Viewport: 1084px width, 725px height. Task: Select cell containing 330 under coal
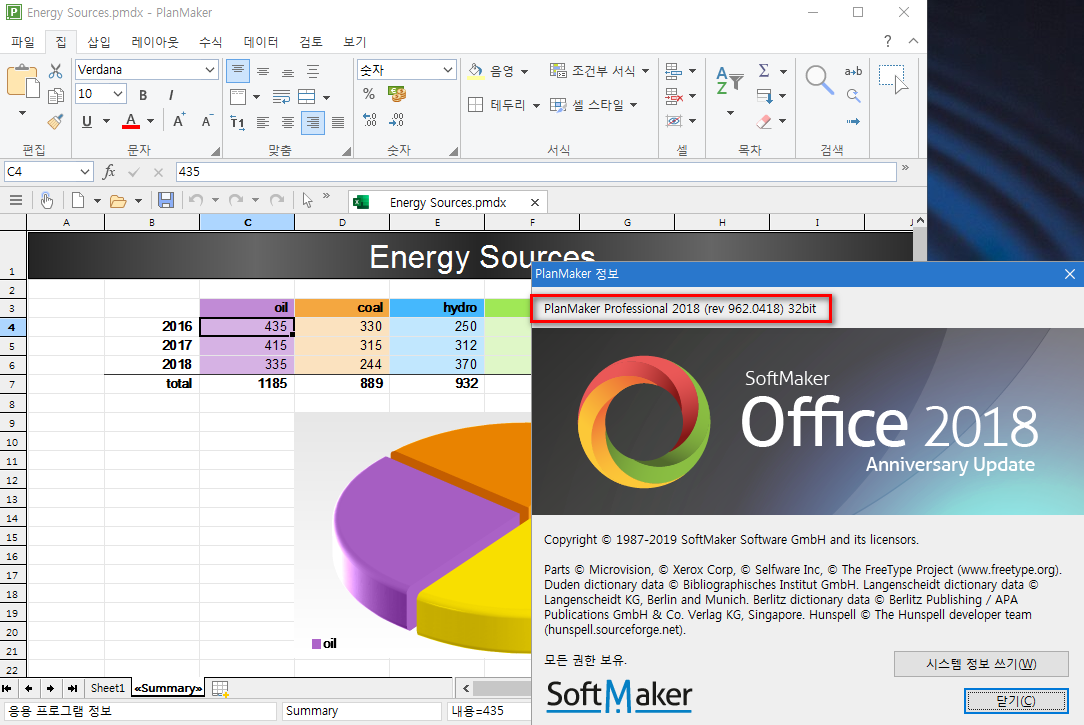tap(342, 326)
